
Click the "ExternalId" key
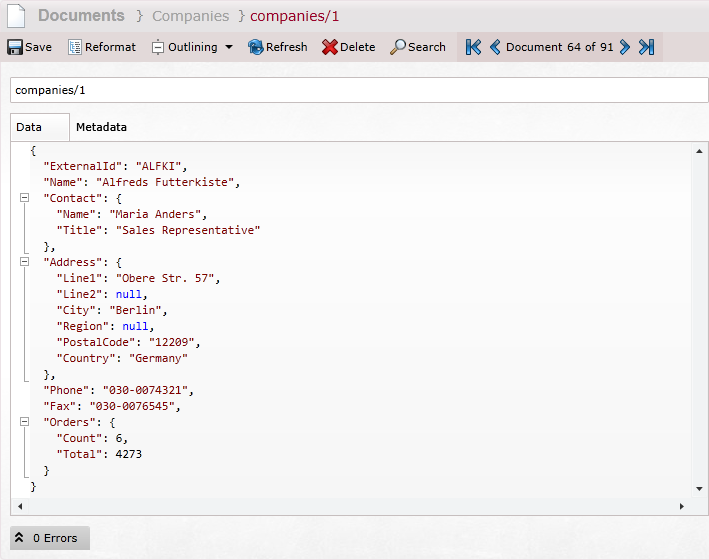point(83,166)
